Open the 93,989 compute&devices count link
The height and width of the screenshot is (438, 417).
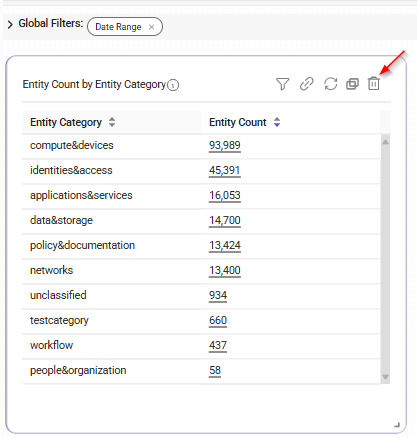click(225, 146)
